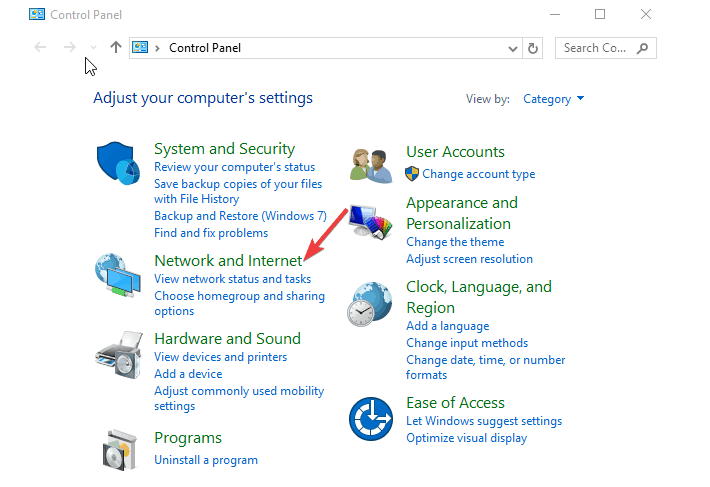Image resolution: width=710 pixels, height=487 pixels.
Task: Close the Control Panel window
Action: point(646,14)
